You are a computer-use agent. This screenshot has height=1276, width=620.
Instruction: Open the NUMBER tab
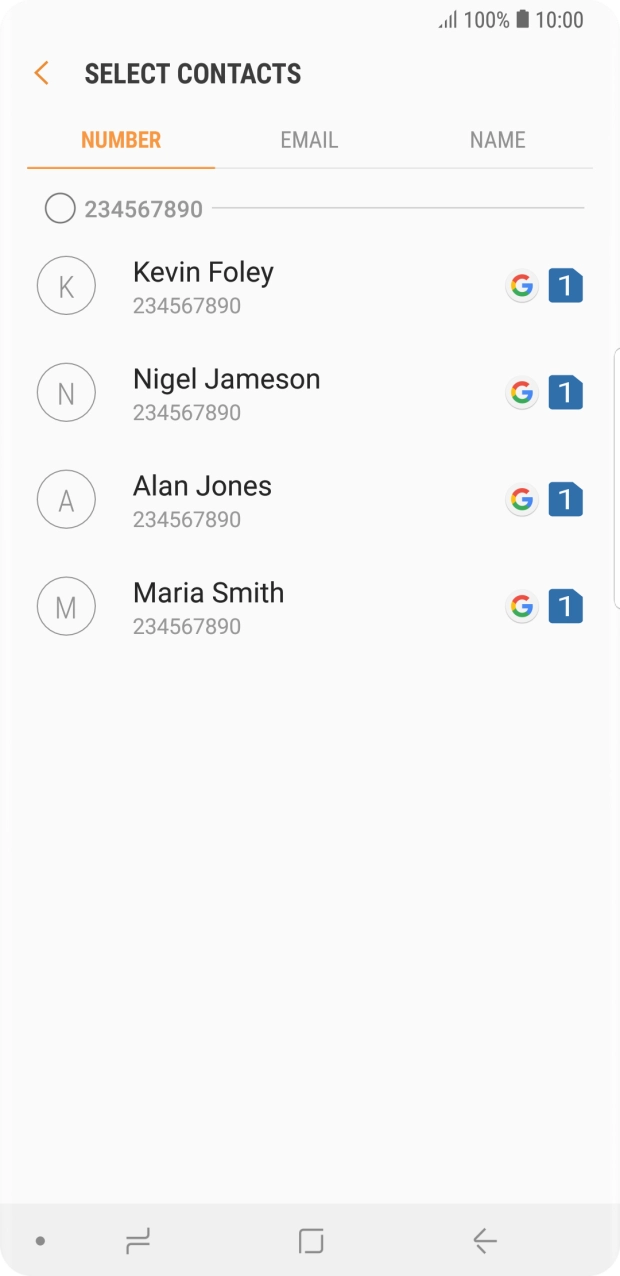click(x=121, y=140)
